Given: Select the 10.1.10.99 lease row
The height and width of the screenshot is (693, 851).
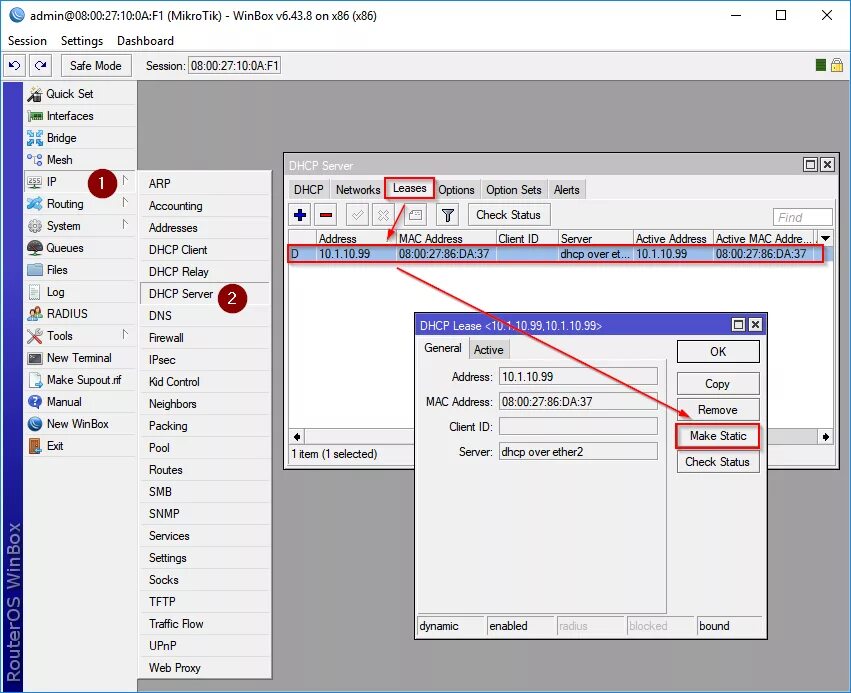Looking at the screenshot, I should (x=555, y=254).
